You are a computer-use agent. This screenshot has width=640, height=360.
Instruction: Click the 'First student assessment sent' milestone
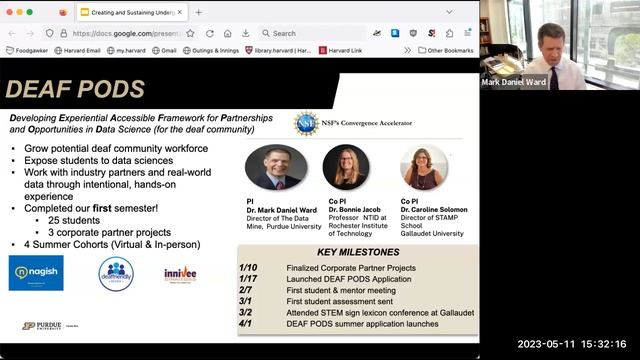pyautogui.click(x=339, y=302)
